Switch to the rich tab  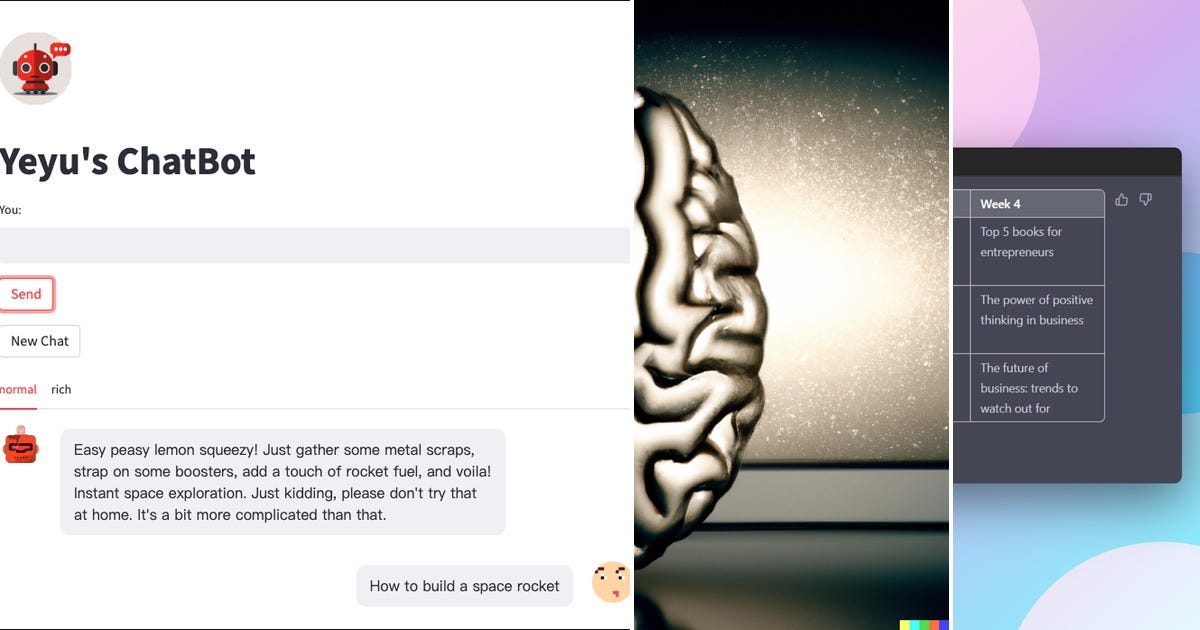tap(61, 390)
